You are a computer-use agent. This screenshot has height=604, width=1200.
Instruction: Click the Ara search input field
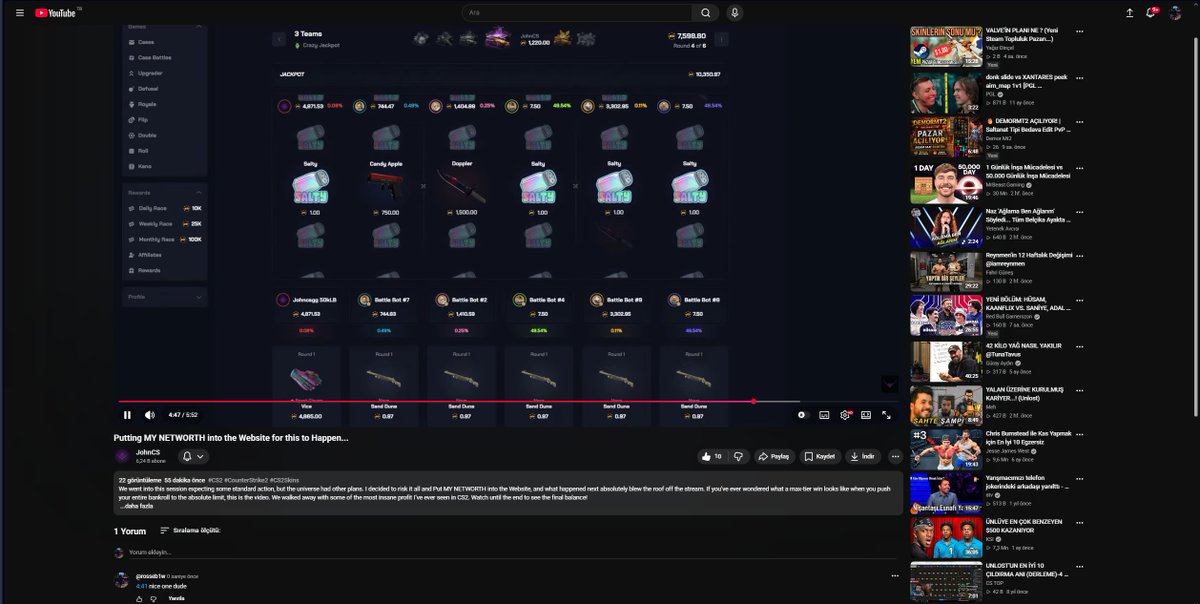point(577,13)
